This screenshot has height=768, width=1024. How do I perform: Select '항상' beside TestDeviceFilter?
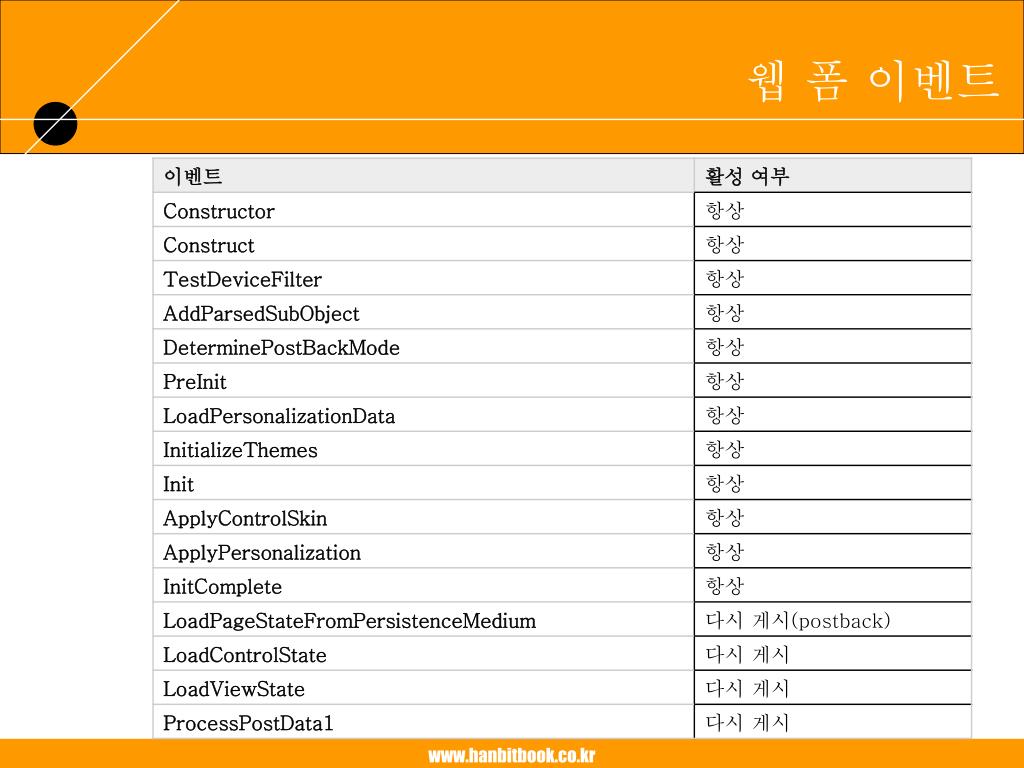tap(725, 279)
